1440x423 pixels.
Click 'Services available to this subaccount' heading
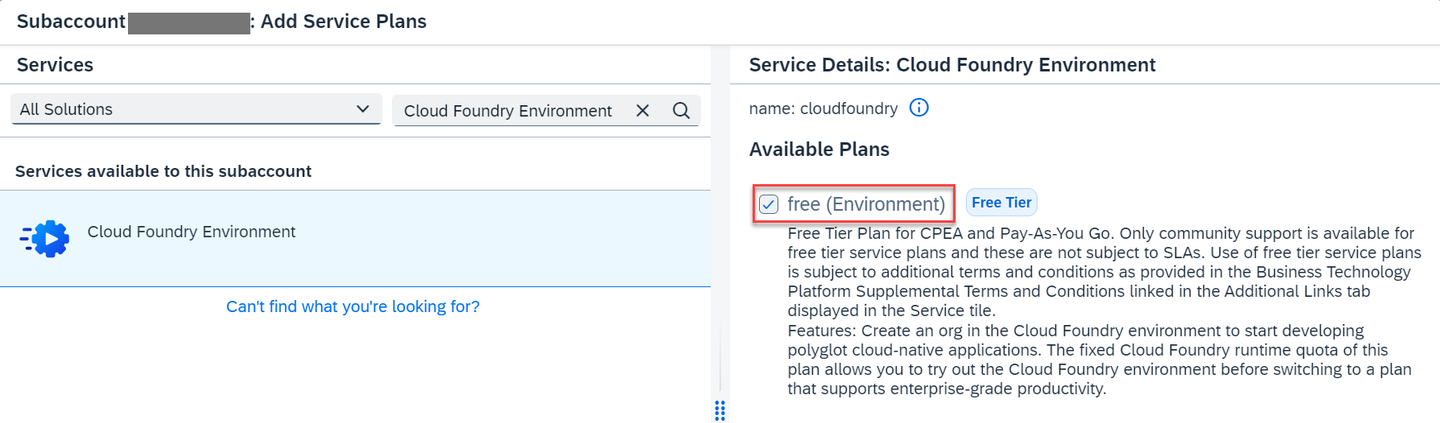coord(163,171)
